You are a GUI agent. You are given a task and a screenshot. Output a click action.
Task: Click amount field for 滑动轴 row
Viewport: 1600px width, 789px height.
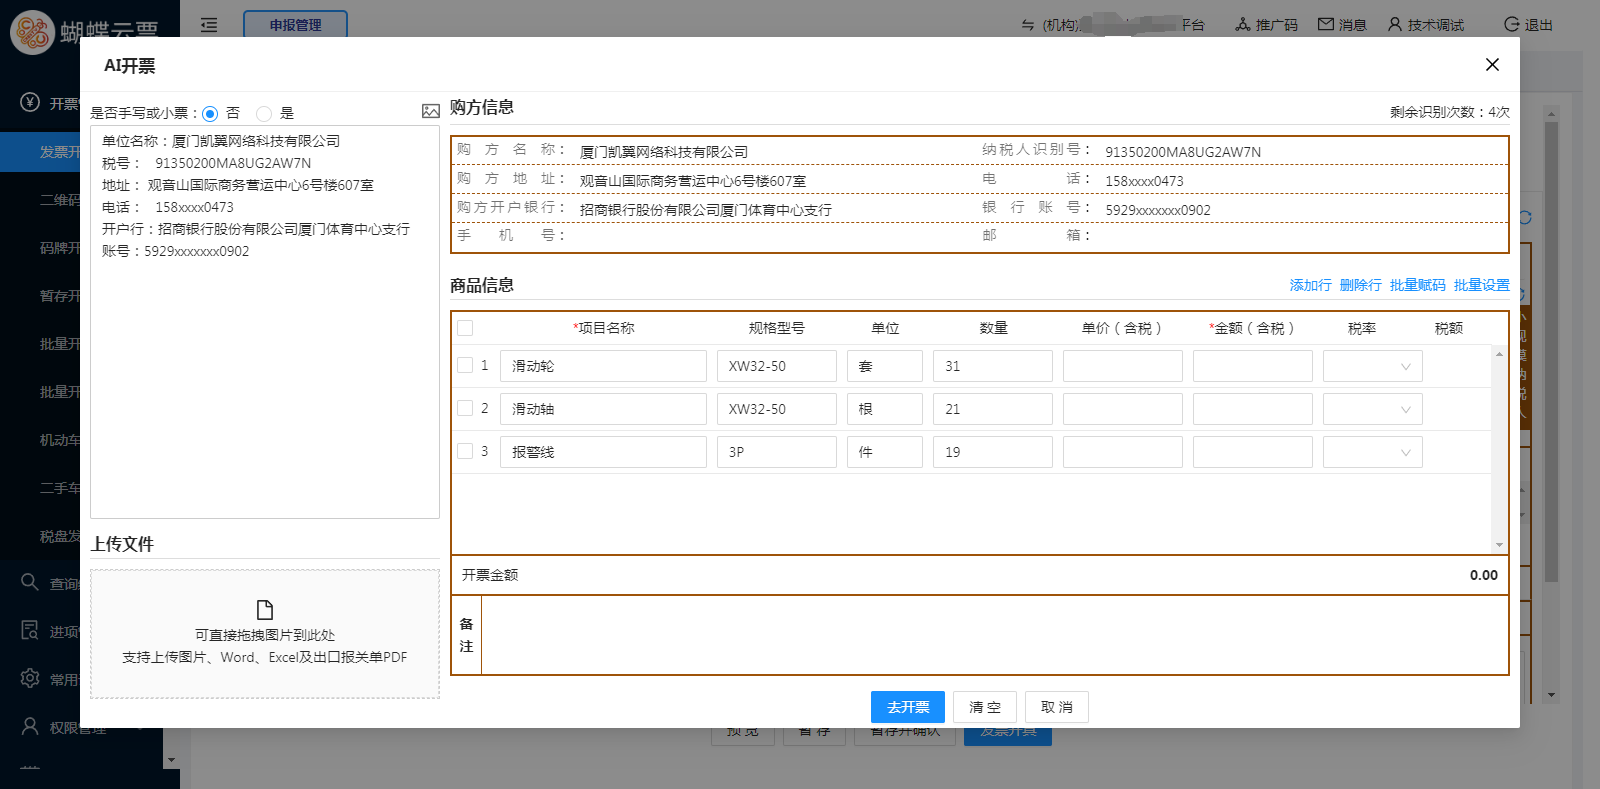tap(1253, 409)
